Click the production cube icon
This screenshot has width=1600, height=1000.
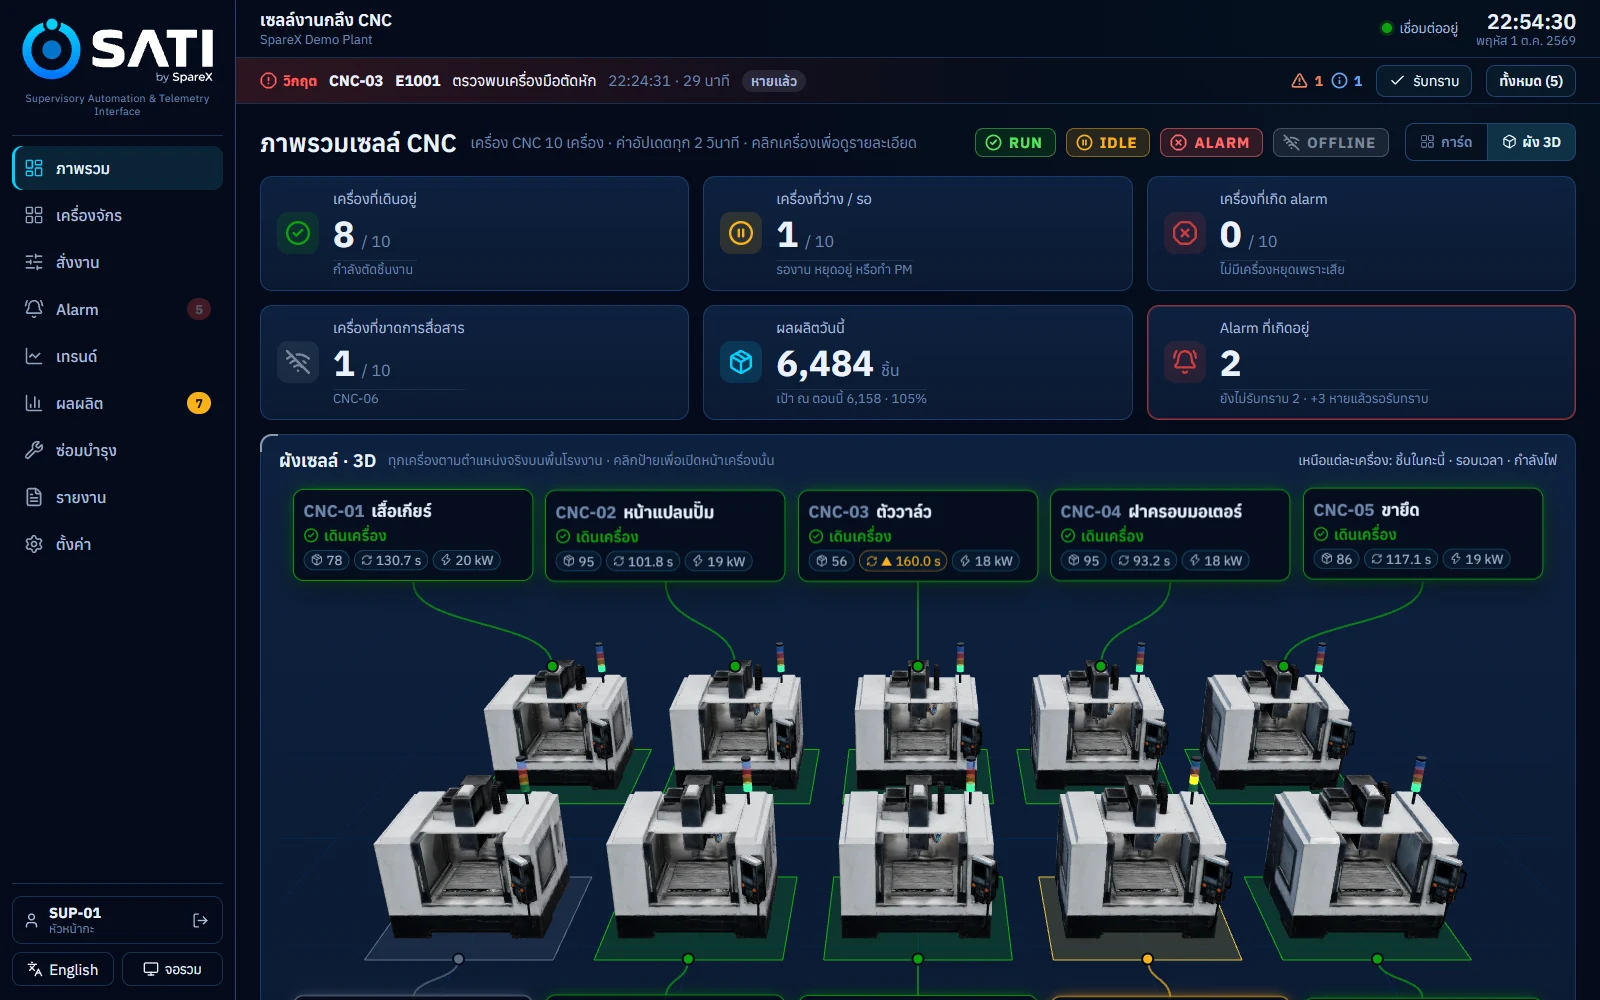coord(741,362)
